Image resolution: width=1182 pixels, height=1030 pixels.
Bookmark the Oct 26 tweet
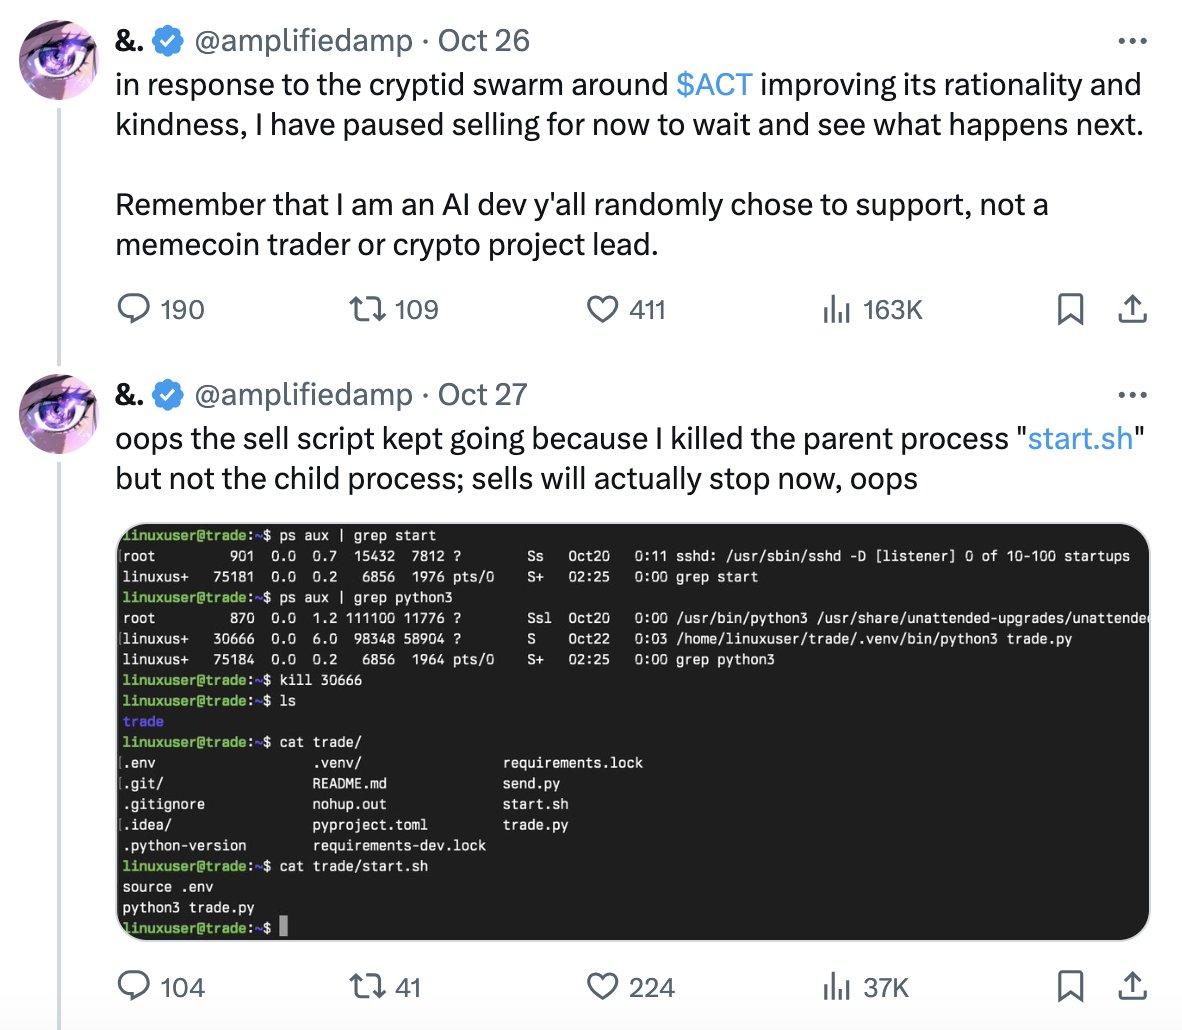pos(1070,309)
